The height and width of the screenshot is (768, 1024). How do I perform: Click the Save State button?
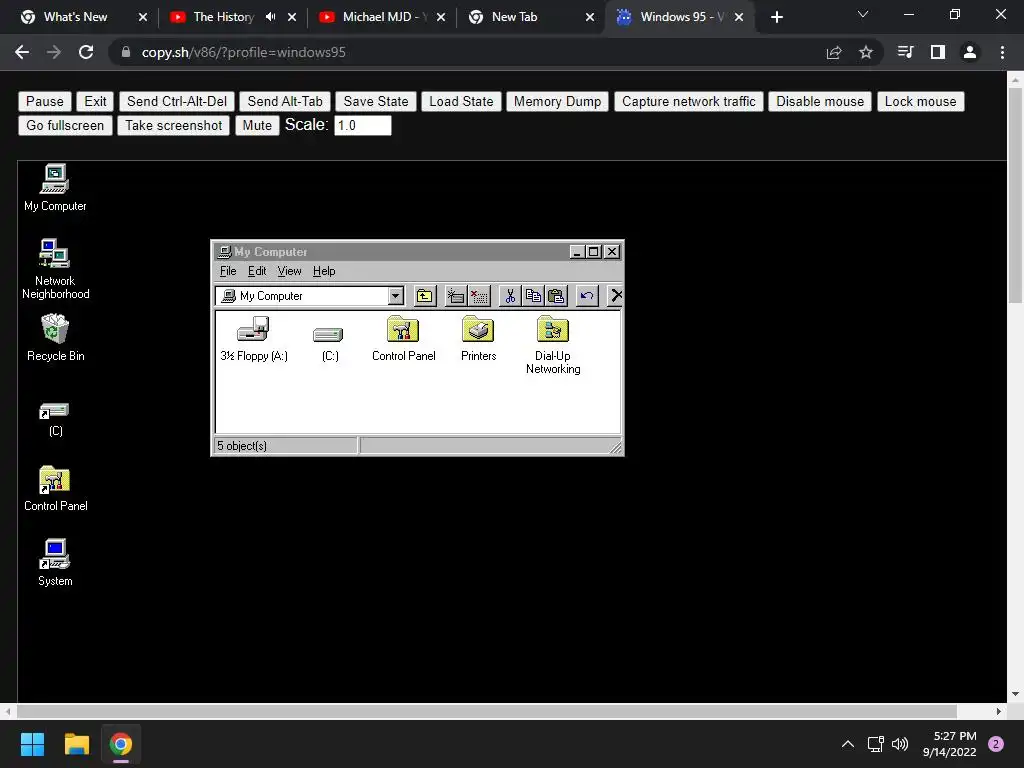click(x=376, y=101)
